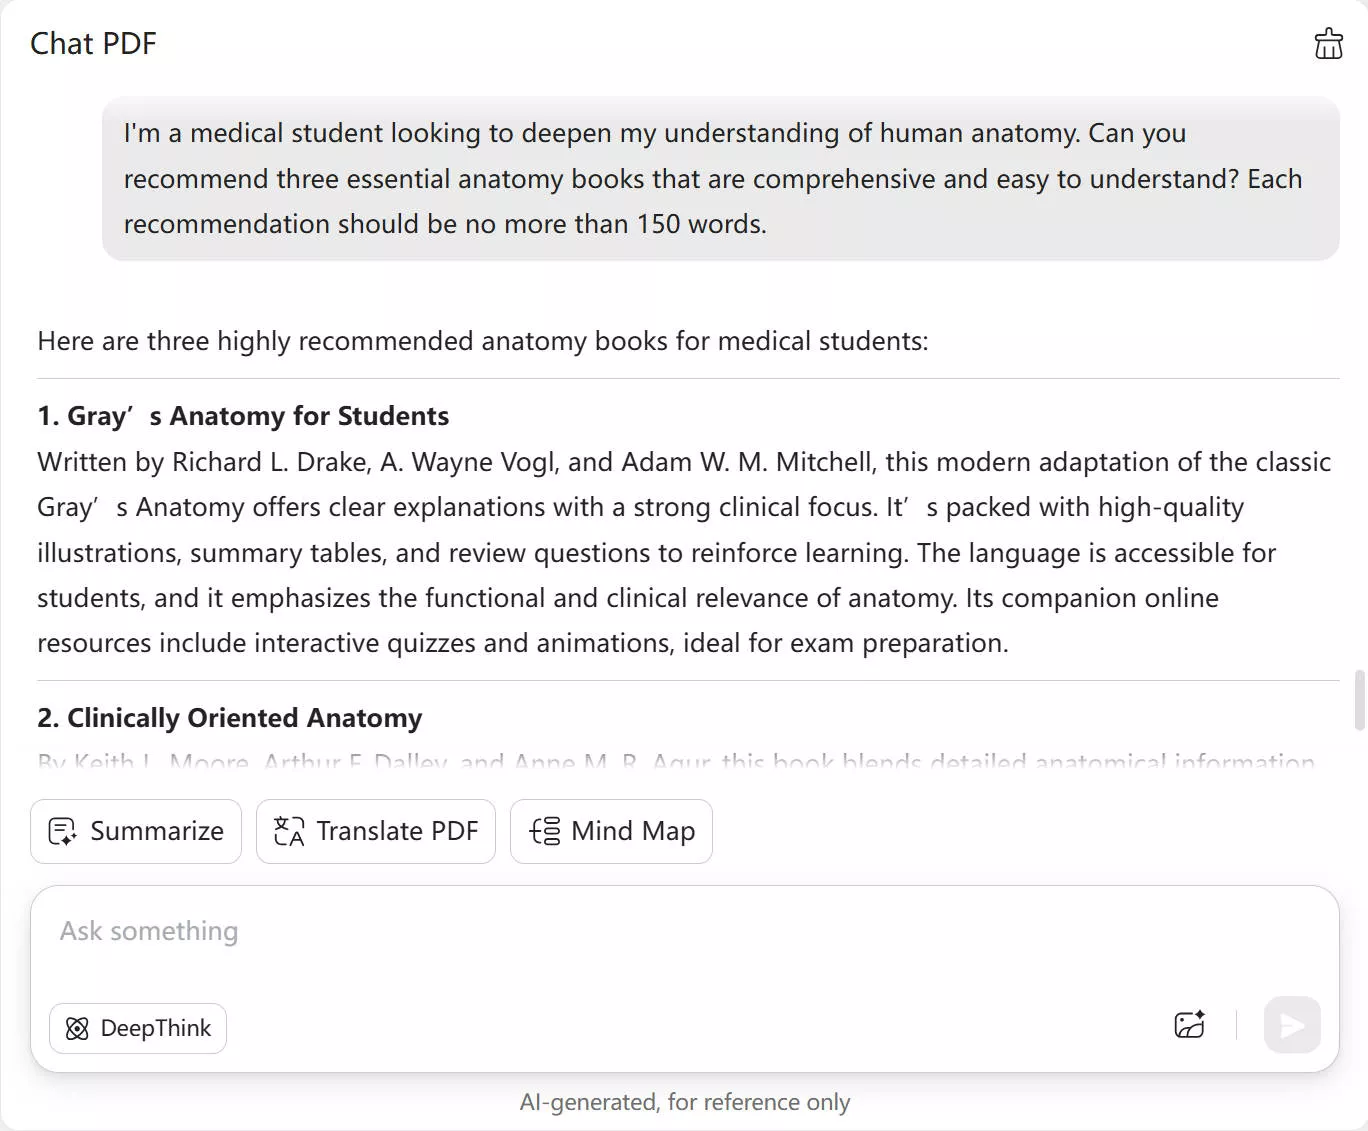Click the sparkle document icon on Summarize
1368x1131 pixels.
click(62, 832)
